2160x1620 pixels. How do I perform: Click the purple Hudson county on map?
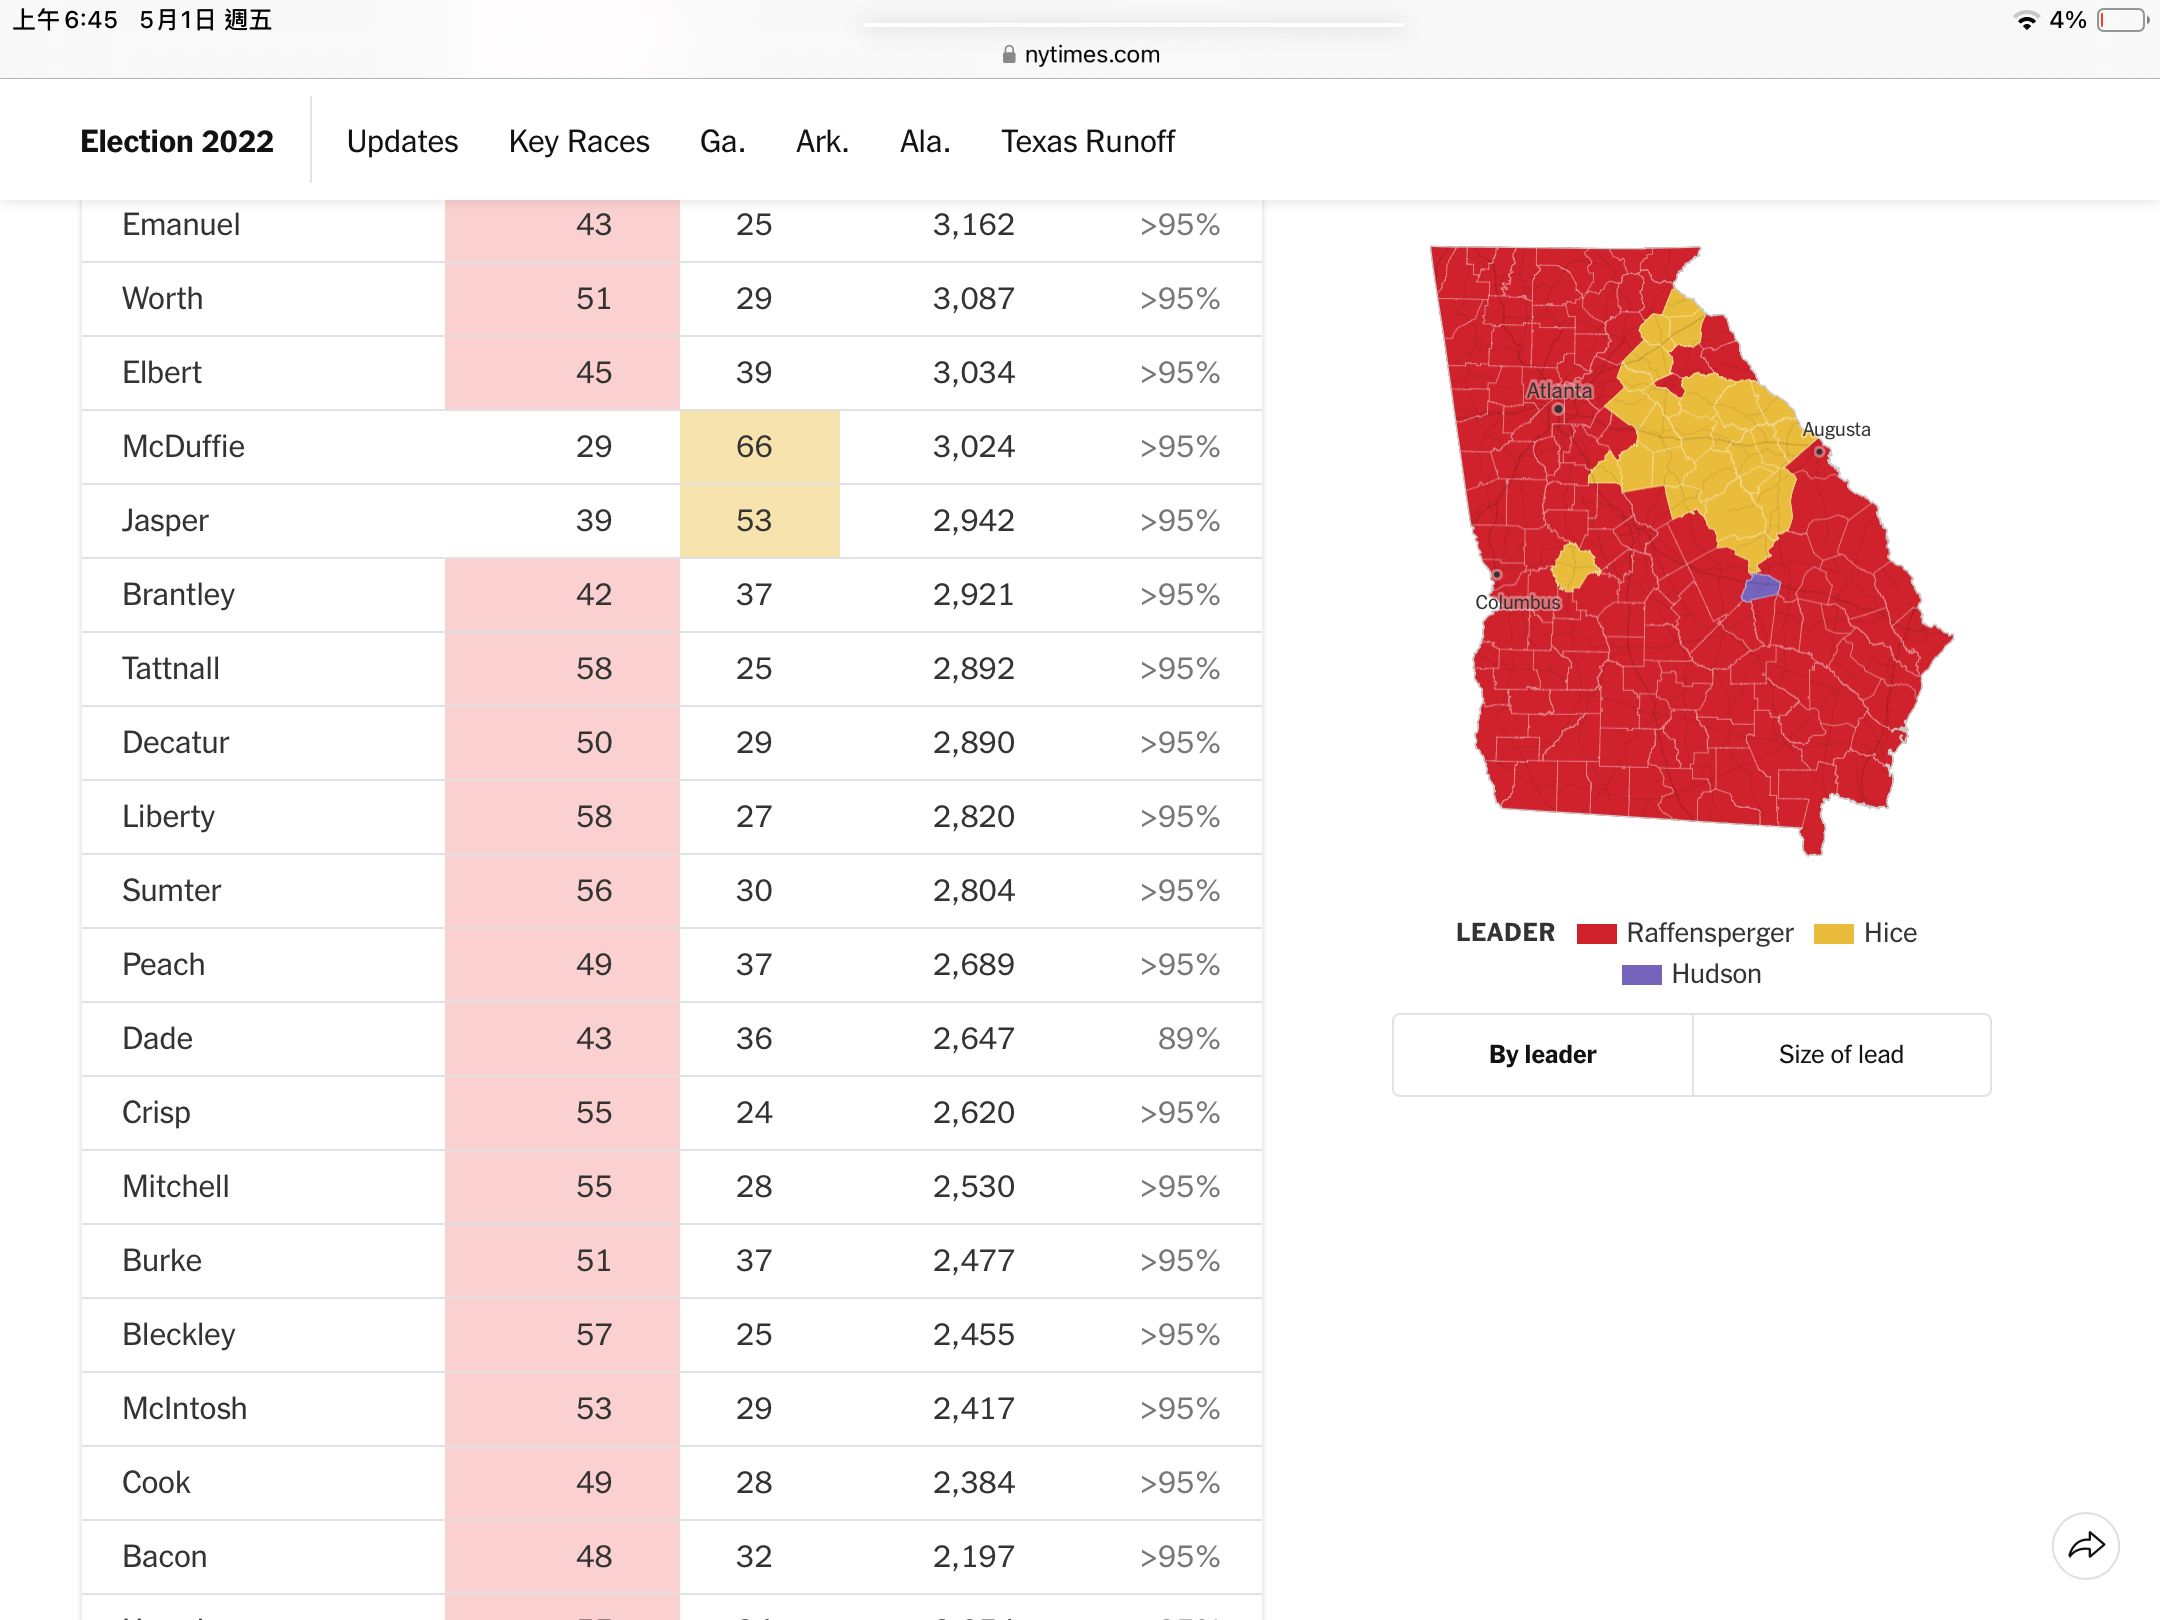click(1761, 587)
